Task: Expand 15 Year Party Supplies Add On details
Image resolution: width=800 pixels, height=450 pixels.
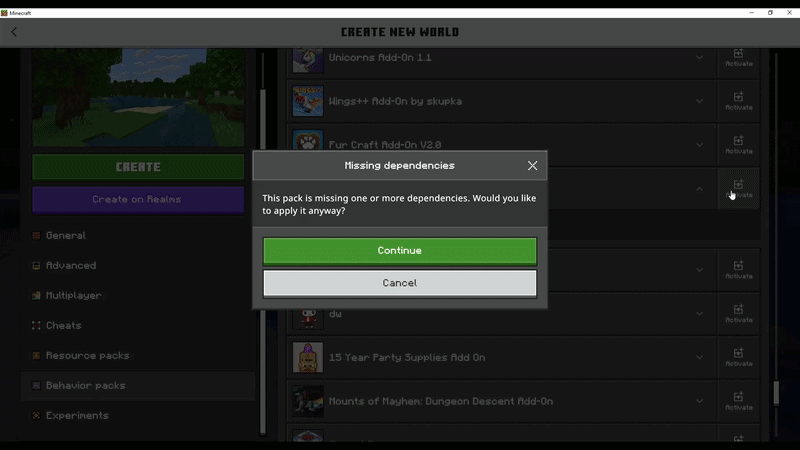Action: tap(699, 358)
